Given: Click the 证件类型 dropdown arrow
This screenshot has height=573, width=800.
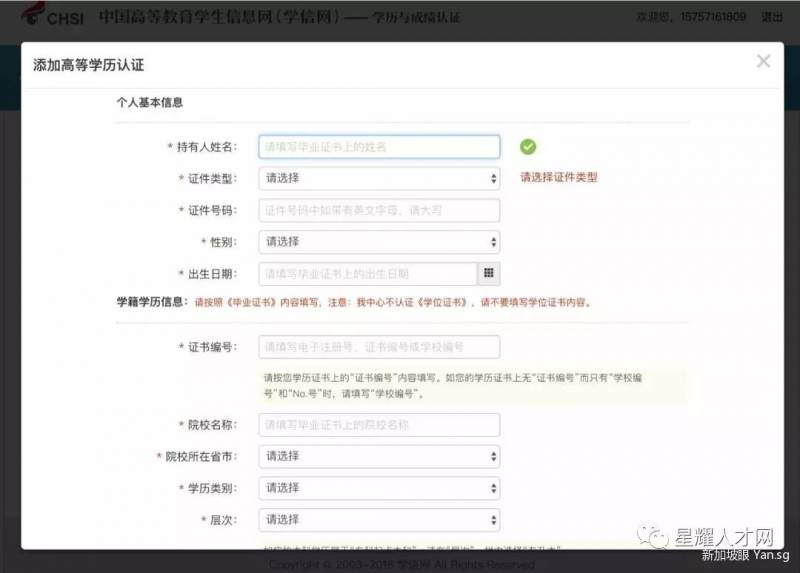Looking at the screenshot, I should tap(493, 178).
